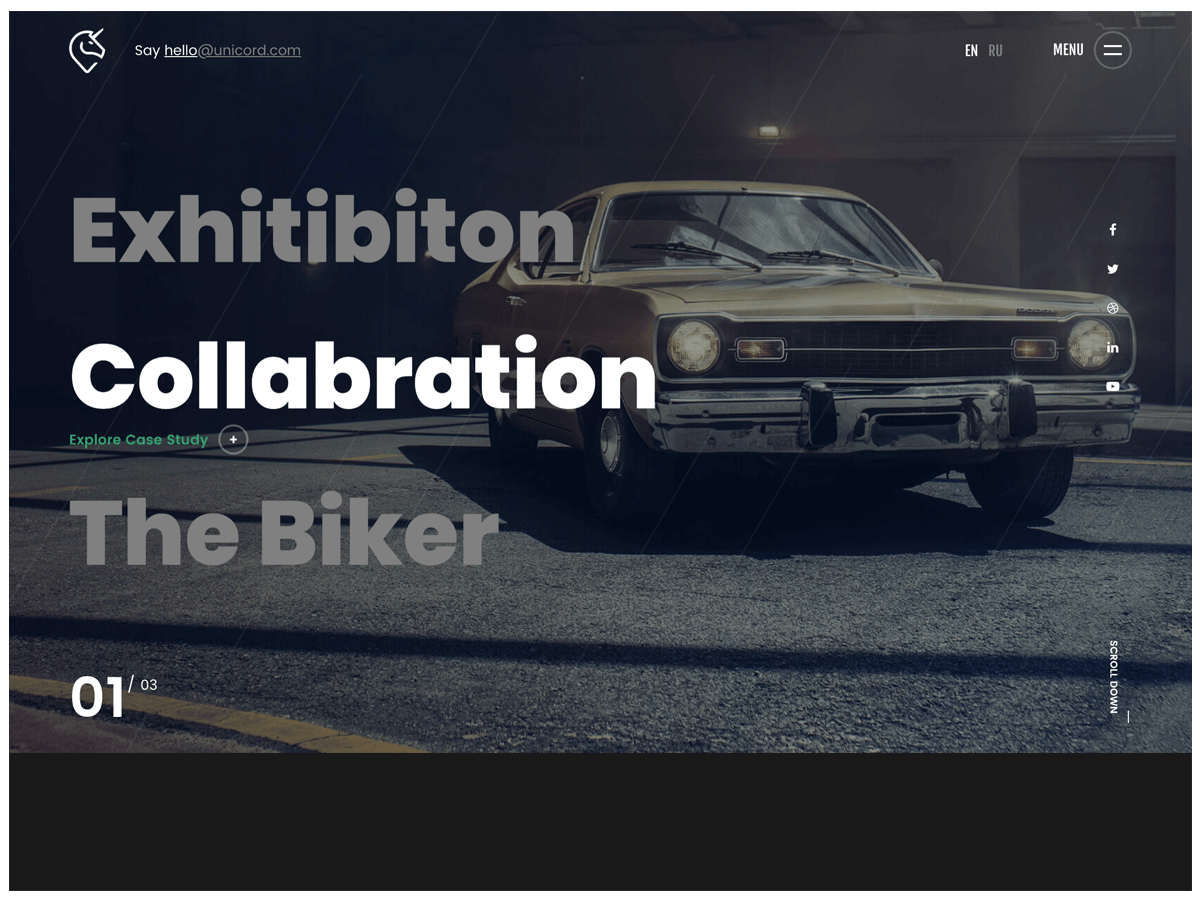Click the hello@unicord.com email link
This screenshot has width=1200, height=900.
click(232, 50)
